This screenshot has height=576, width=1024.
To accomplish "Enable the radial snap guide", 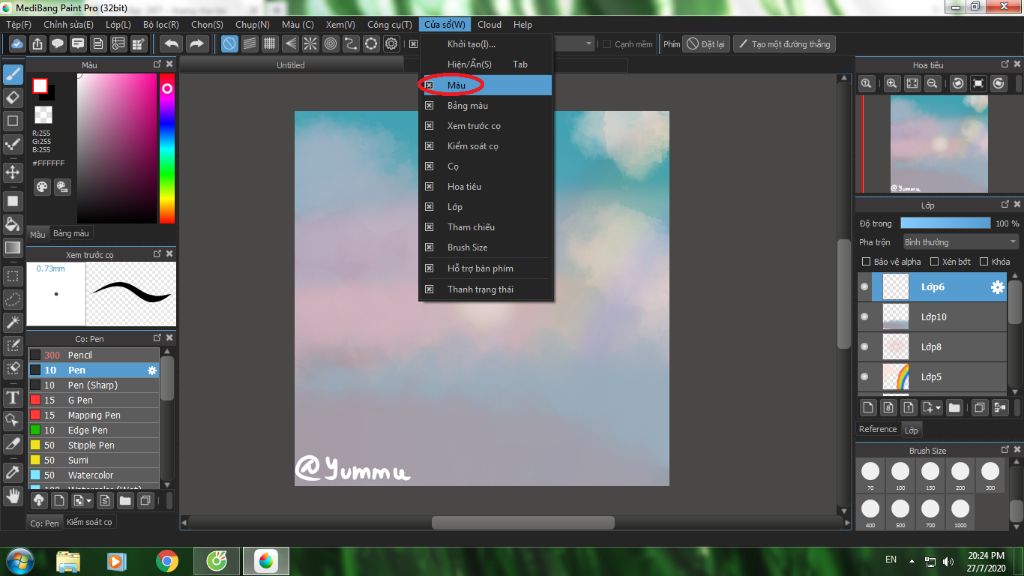I will tap(310, 44).
